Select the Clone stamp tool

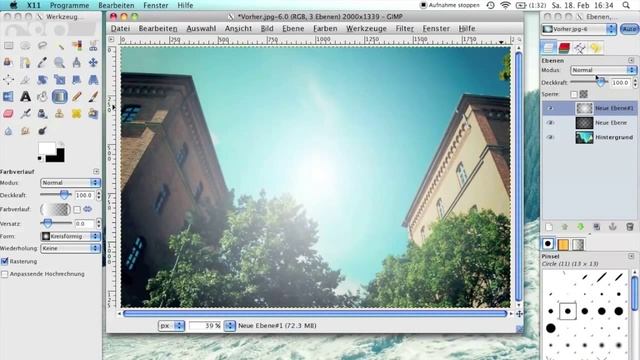(x=59, y=113)
